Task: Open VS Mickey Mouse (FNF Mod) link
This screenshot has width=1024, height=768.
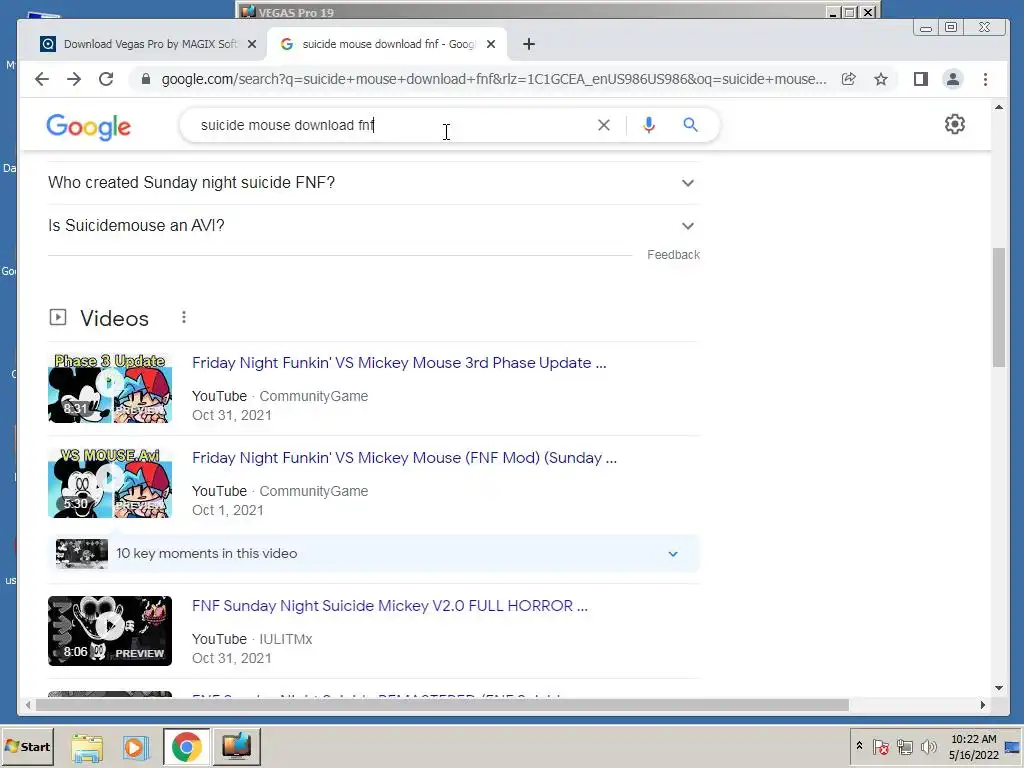Action: coord(404,458)
